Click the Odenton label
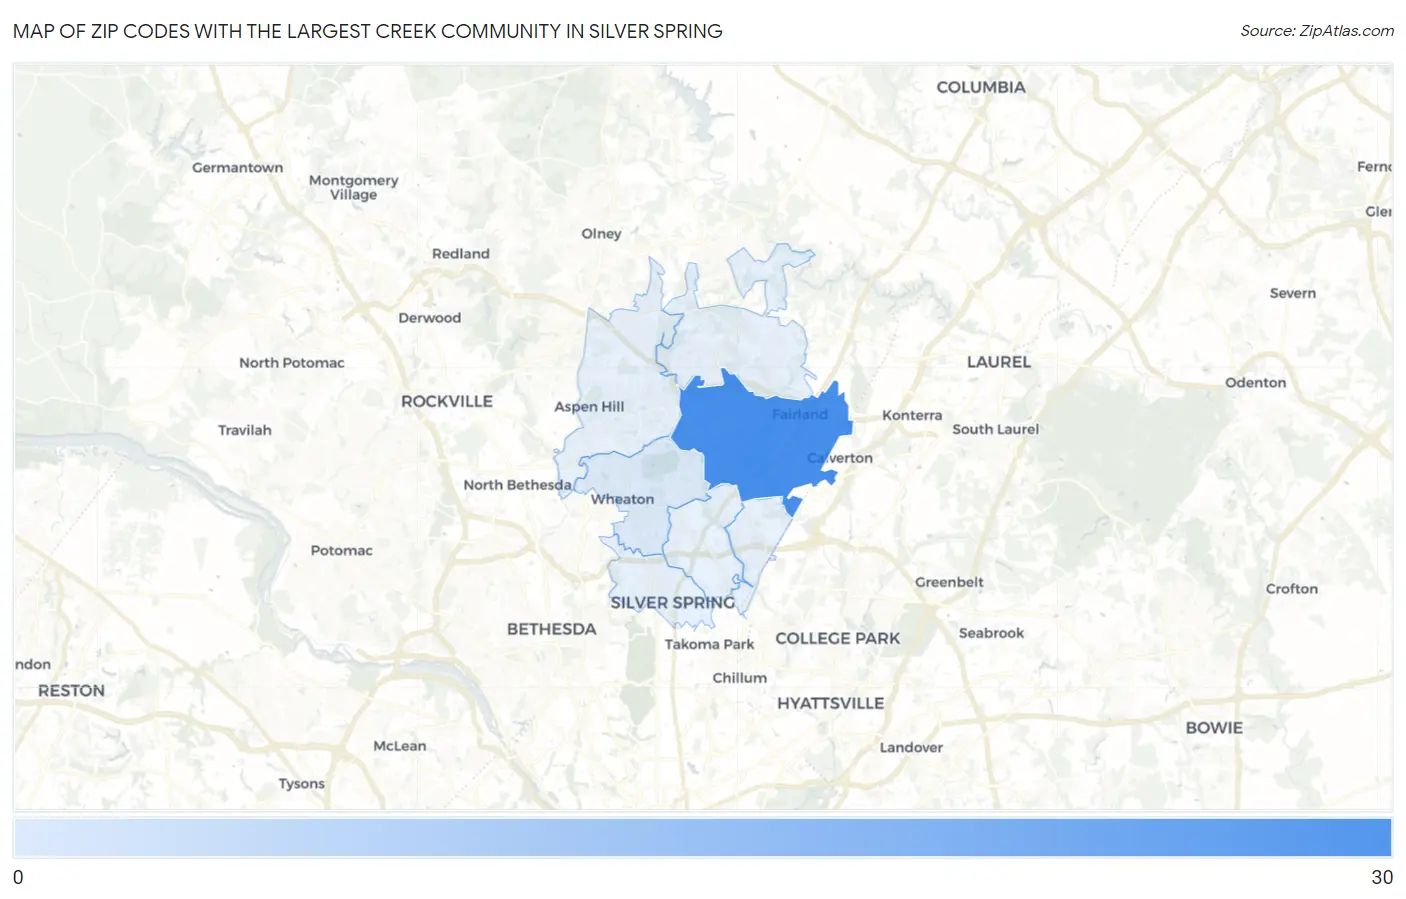This screenshot has width=1406, height=899. [1255, 383]
